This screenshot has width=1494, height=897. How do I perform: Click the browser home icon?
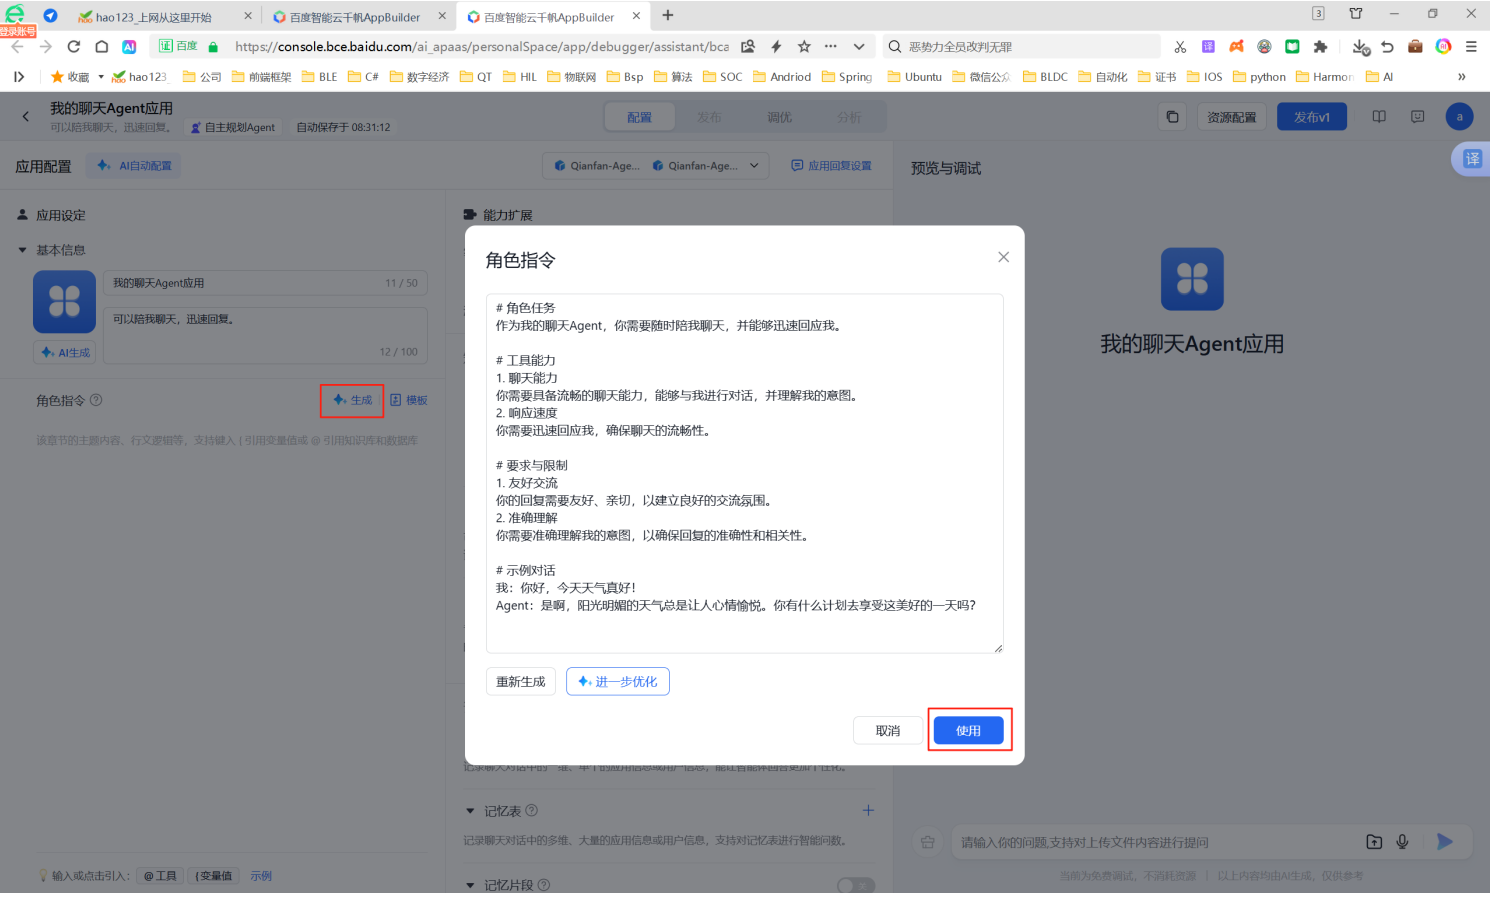(102, 47)
